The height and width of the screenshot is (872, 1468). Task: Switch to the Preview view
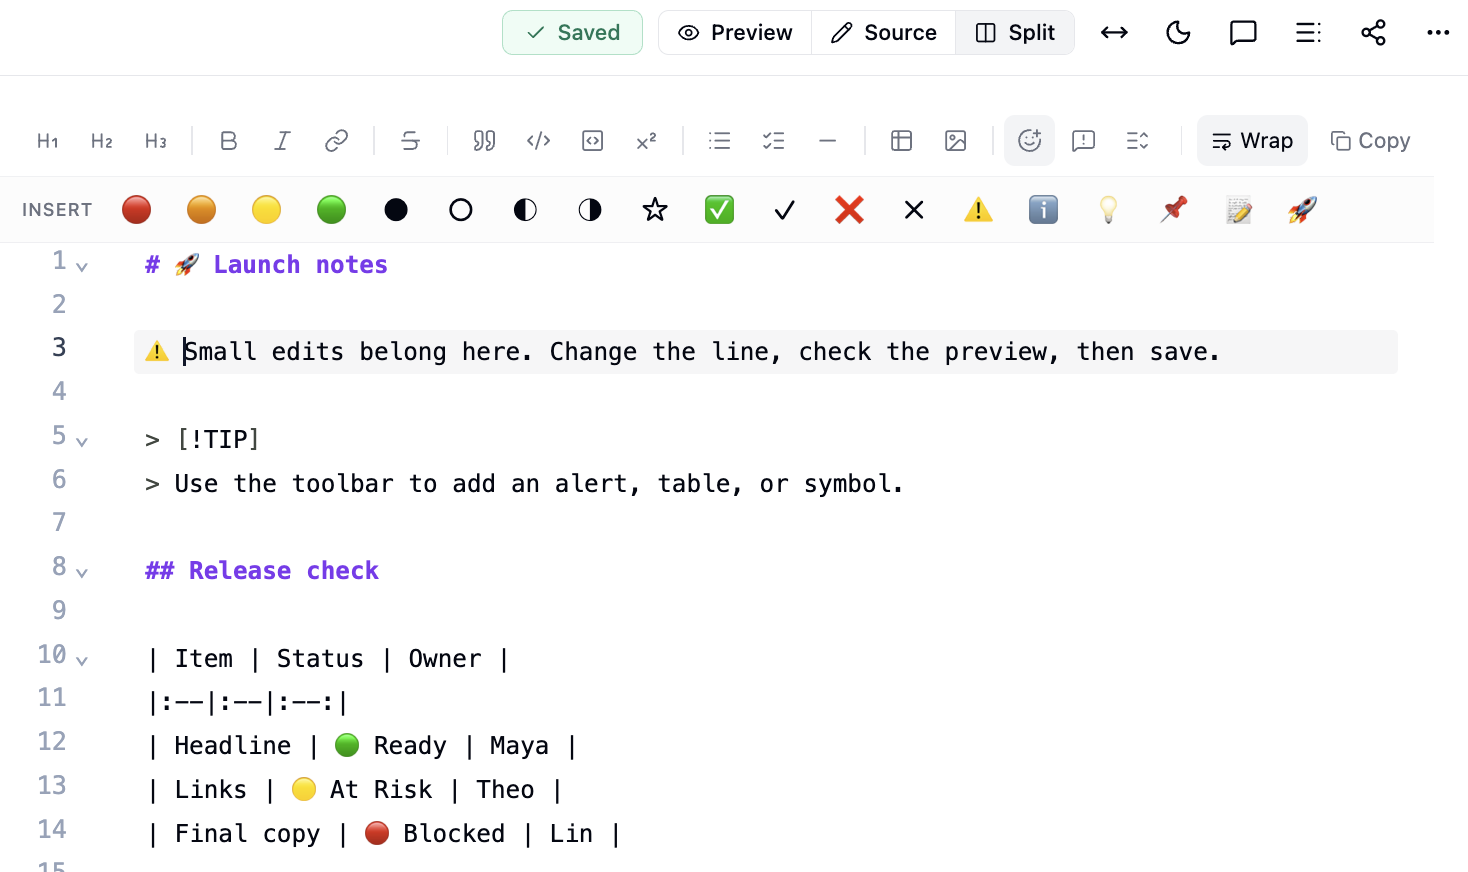pyautogui.click(x=735, y=33)
